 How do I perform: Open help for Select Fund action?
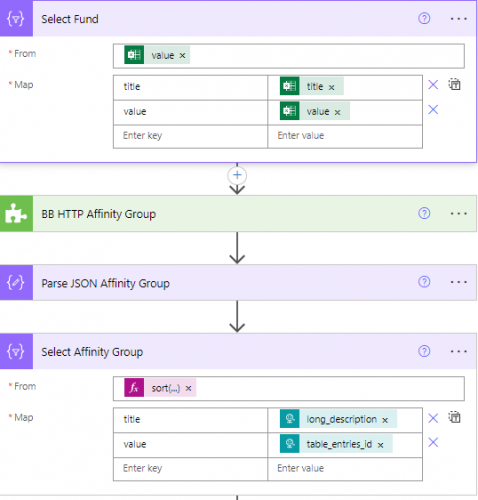tap(424, 18)
